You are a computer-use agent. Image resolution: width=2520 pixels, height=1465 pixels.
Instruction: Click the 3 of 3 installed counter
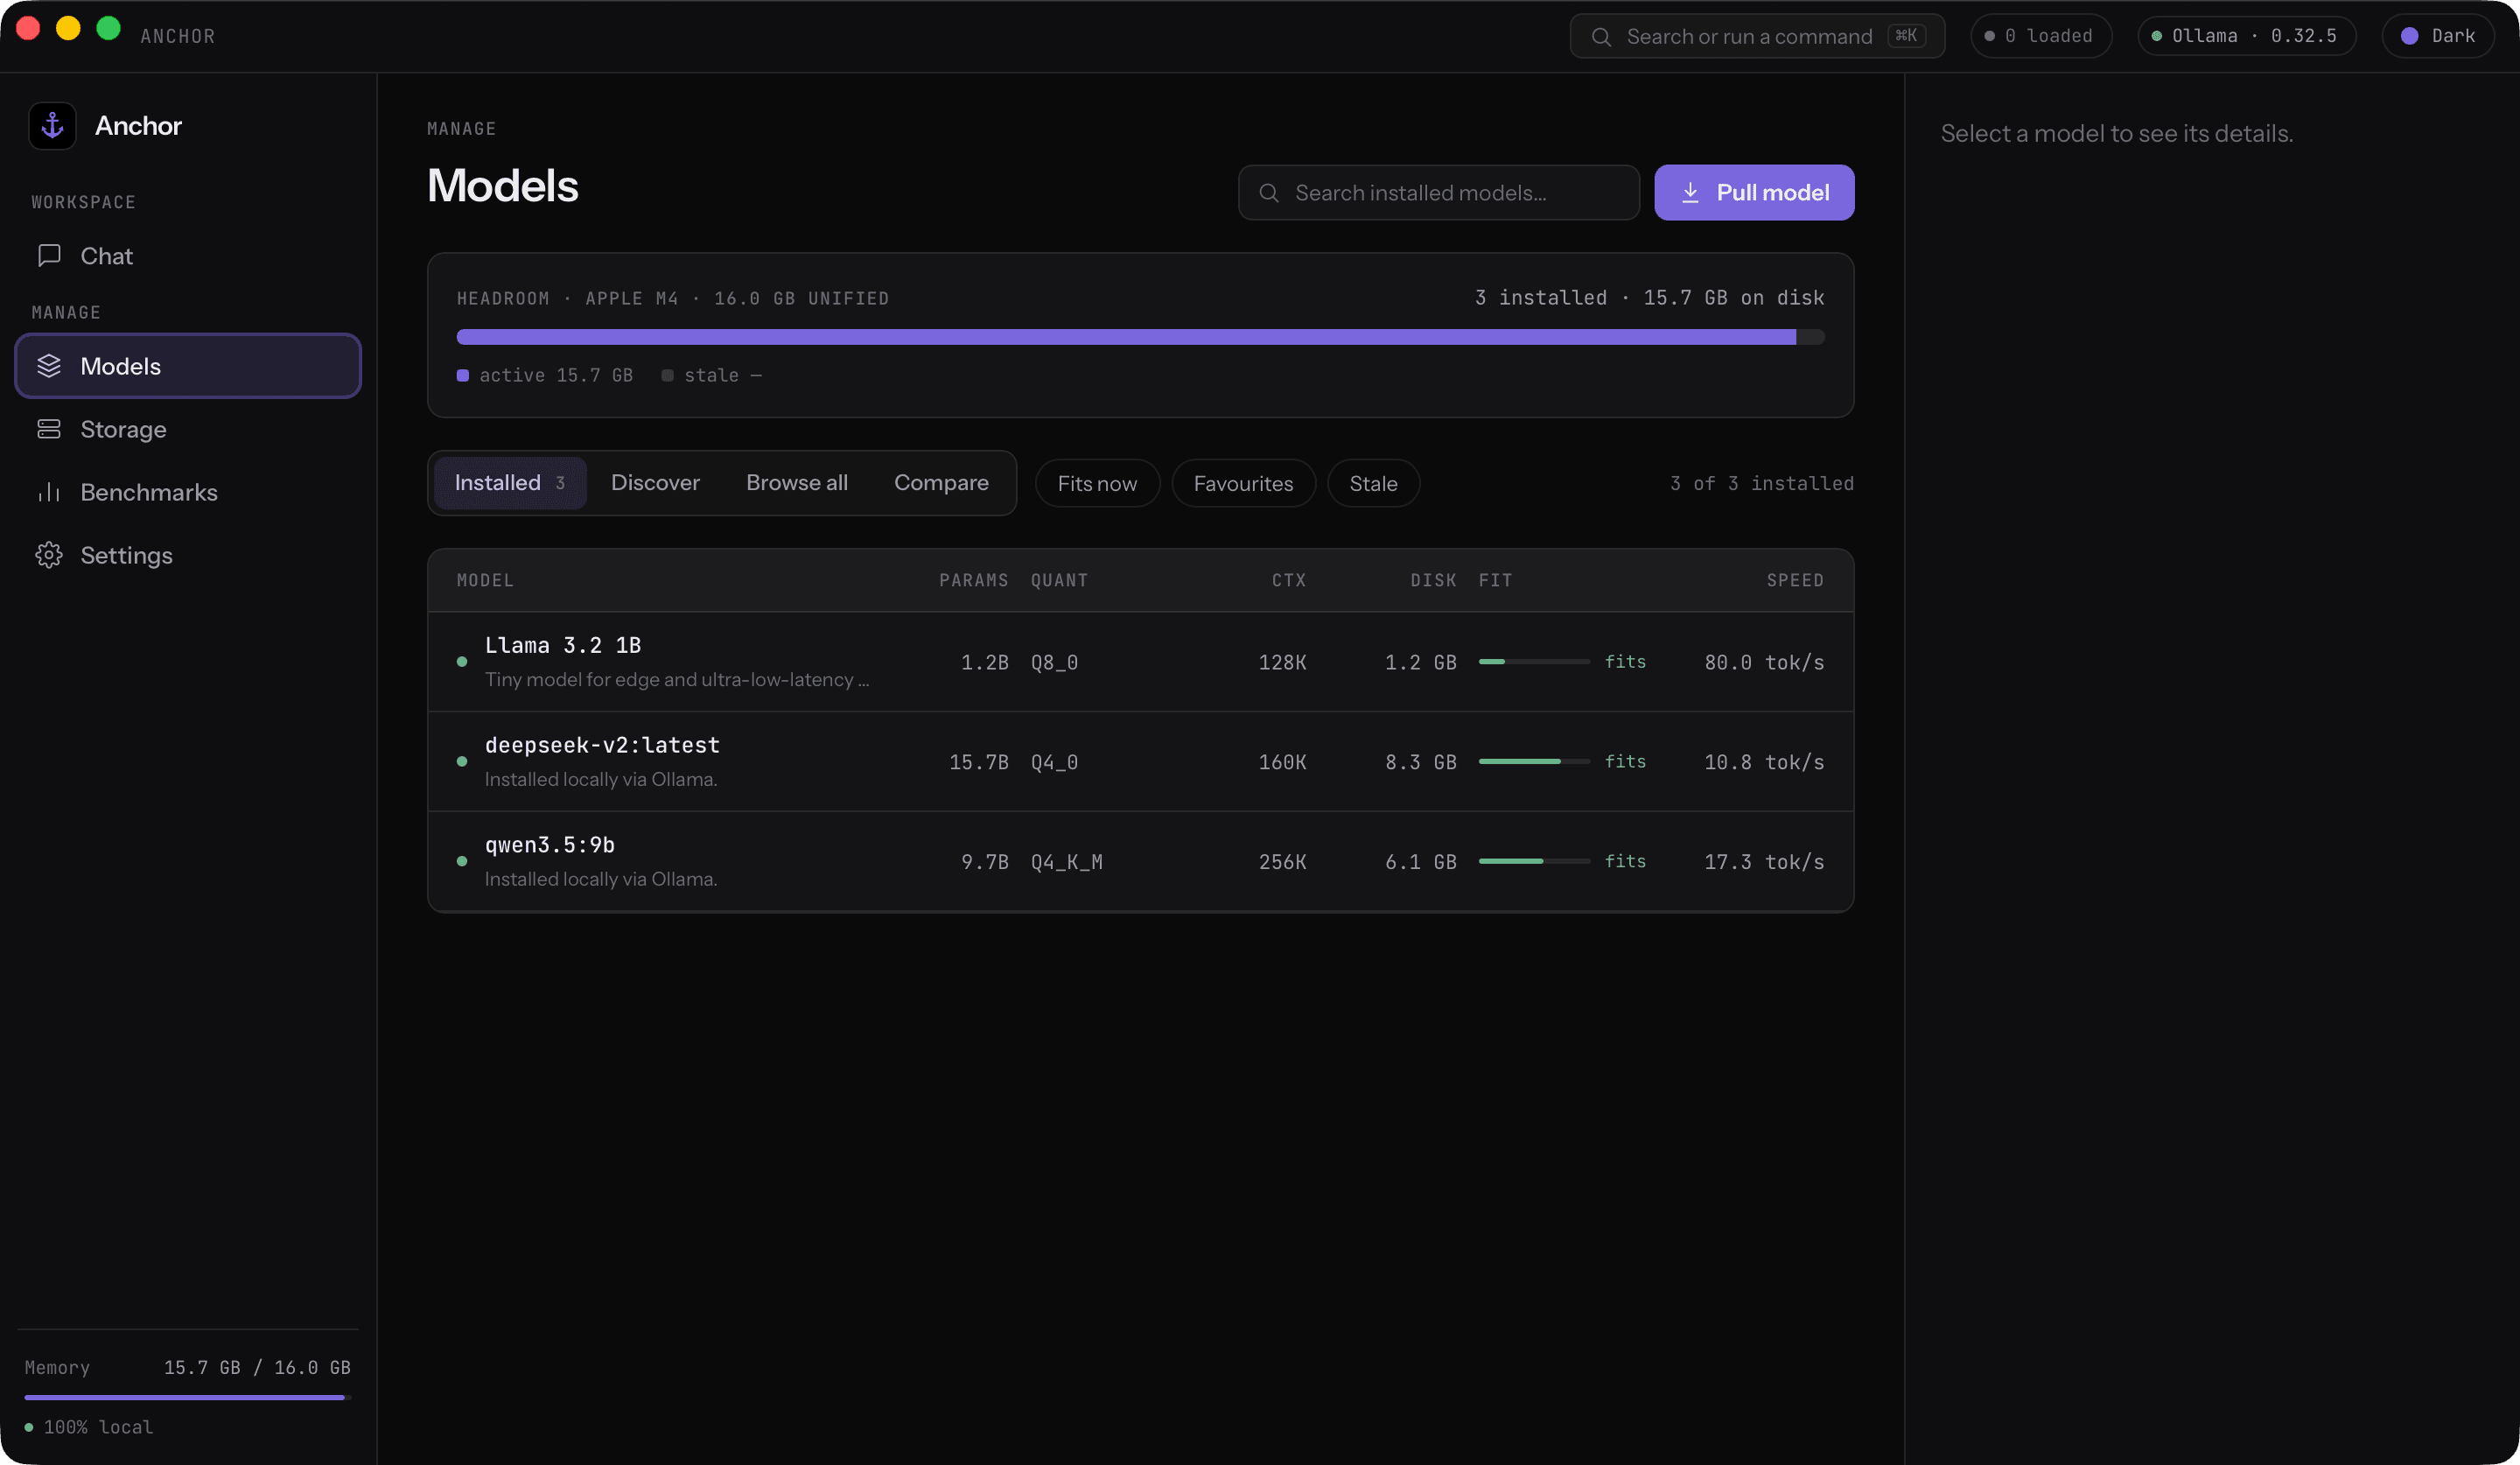pos(1762,484)
